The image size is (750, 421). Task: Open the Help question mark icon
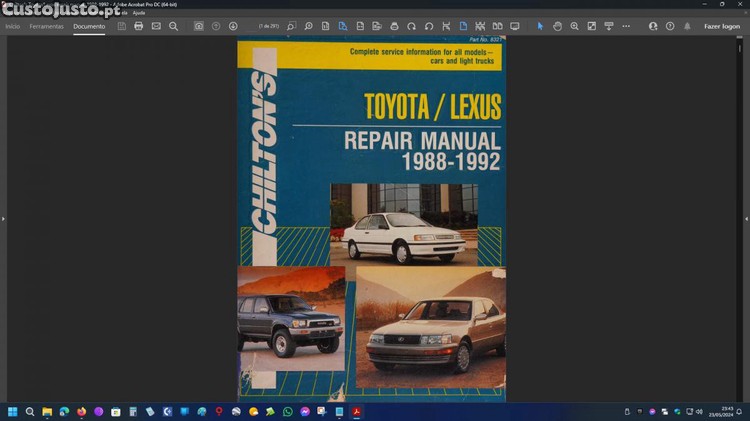[x=670, y=26]
